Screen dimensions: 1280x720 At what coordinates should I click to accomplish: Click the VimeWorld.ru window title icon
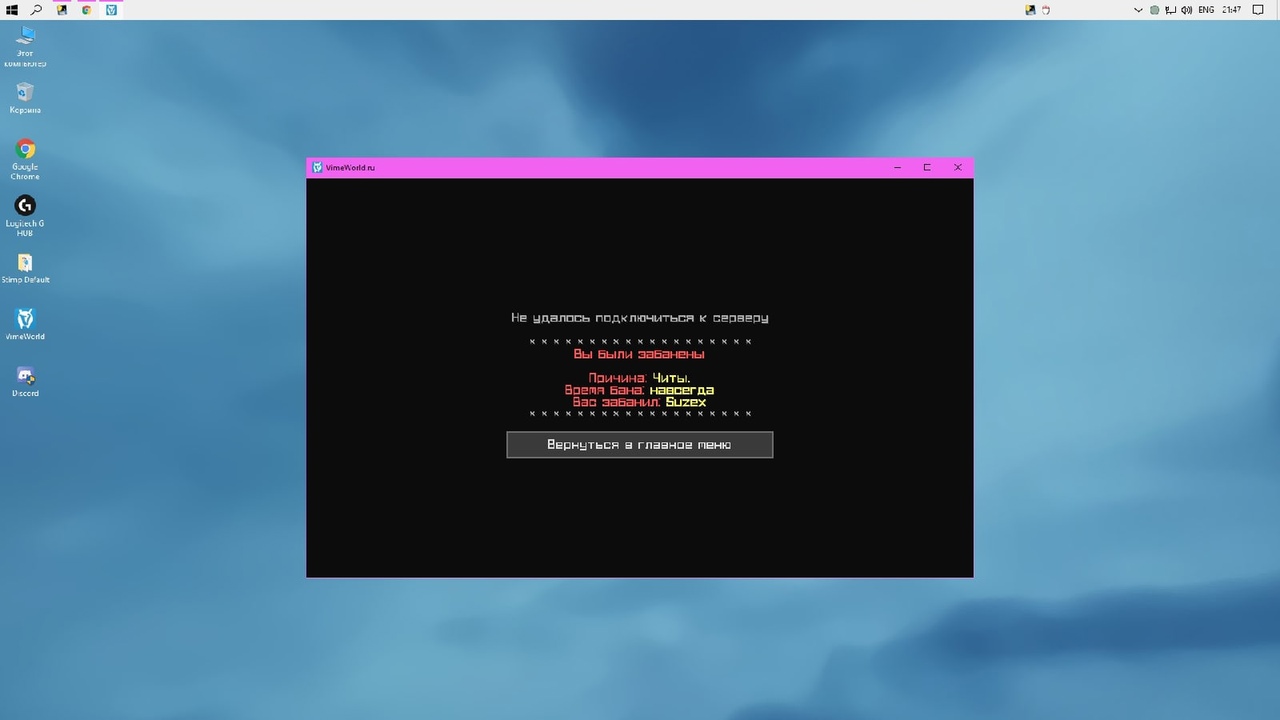pos(317,167)
